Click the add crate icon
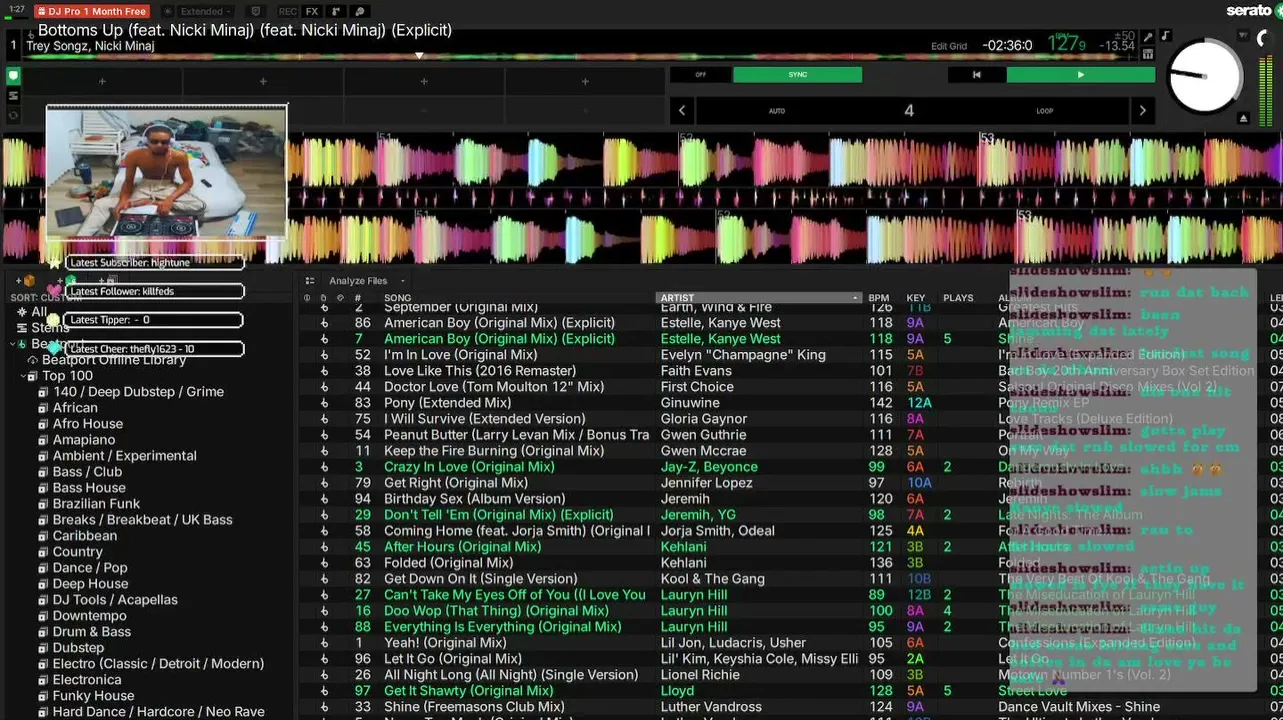 pos(26,281)
